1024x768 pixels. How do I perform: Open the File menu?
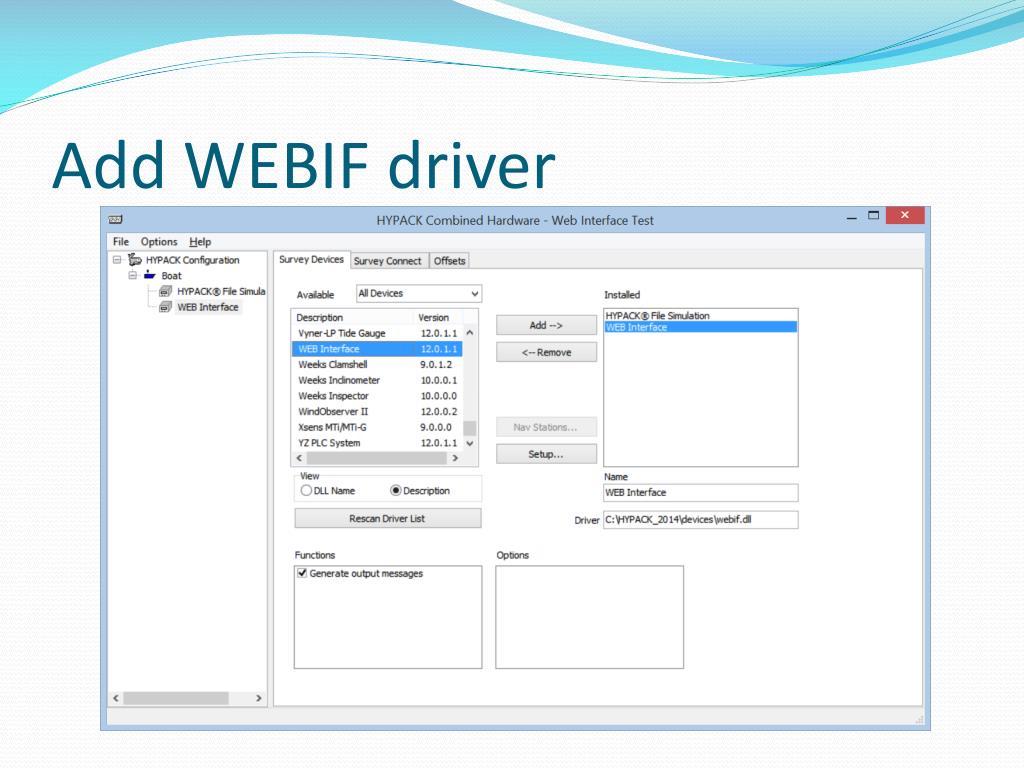(121, 242)
